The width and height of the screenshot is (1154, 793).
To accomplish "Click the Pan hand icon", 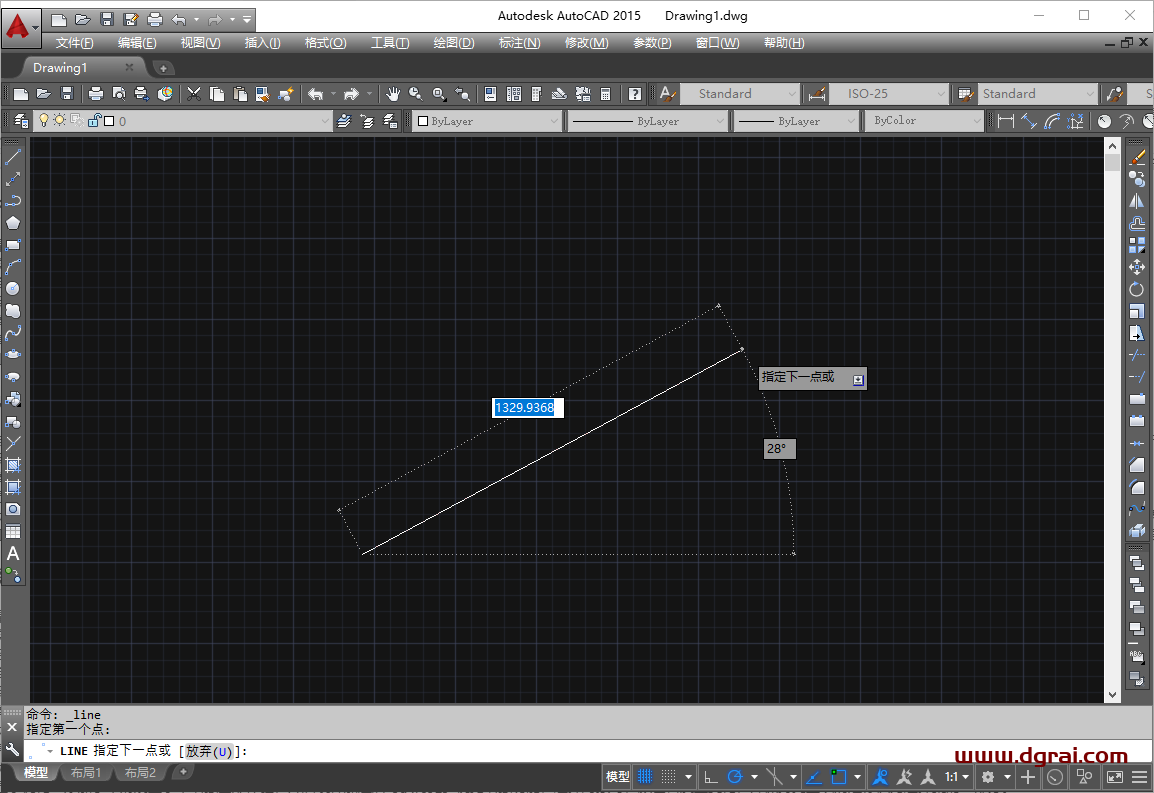I will pyautogui.click(x=393, y=94).
